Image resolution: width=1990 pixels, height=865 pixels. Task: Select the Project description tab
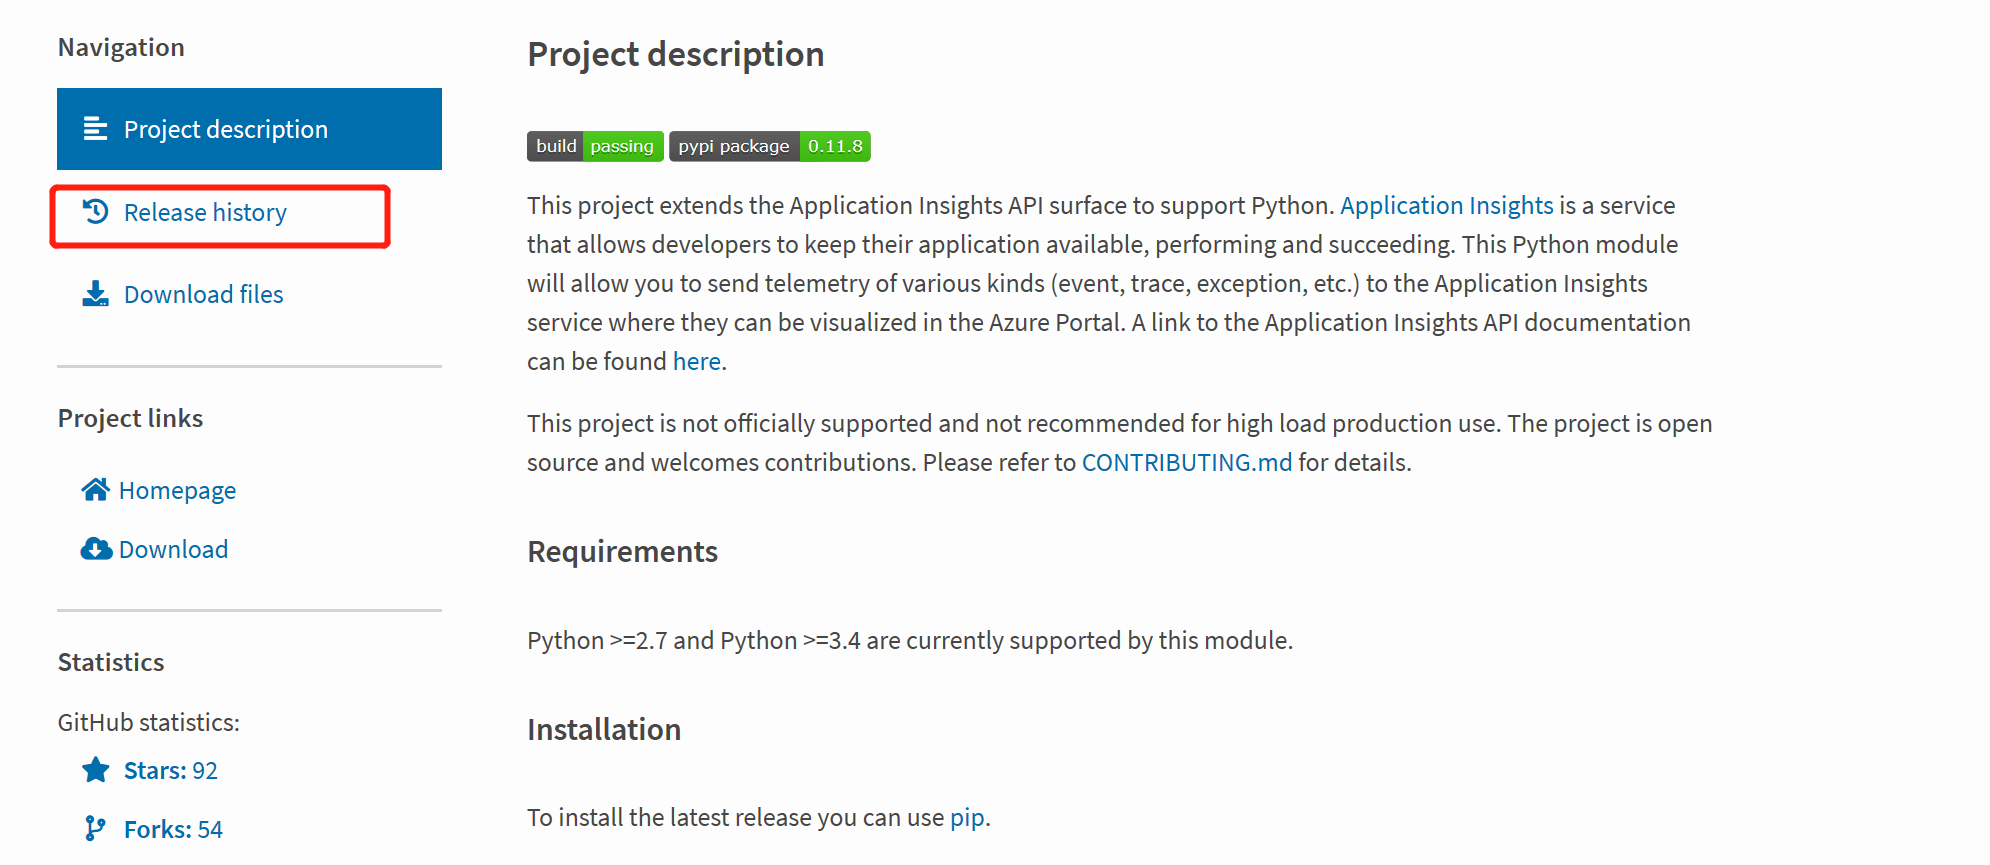[249, 129]
